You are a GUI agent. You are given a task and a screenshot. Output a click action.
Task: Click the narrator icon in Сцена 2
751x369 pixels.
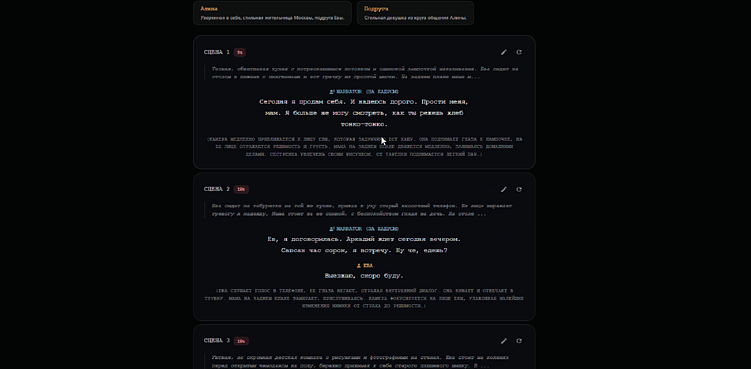[x=331, y=229]
